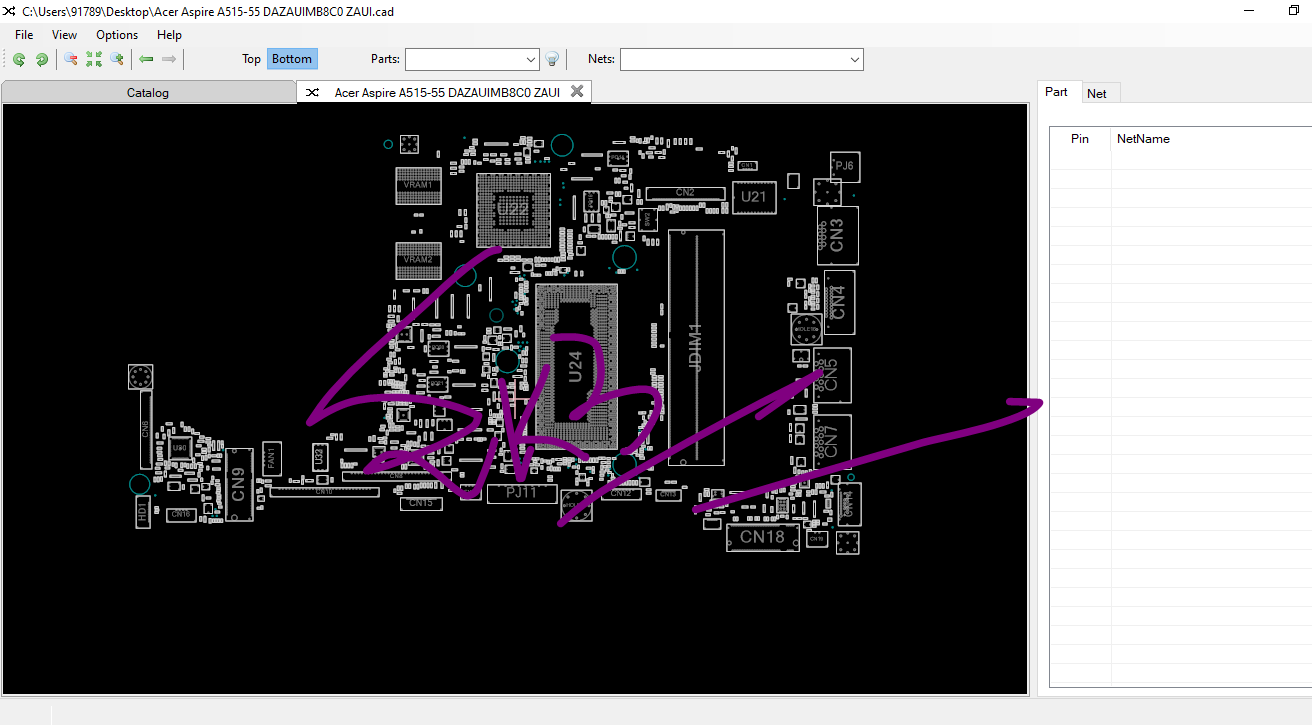
Task: Select the Acer Aspire A515-55 DAZAUIMB8C0 tab
Action: click(x=444, y=93)
